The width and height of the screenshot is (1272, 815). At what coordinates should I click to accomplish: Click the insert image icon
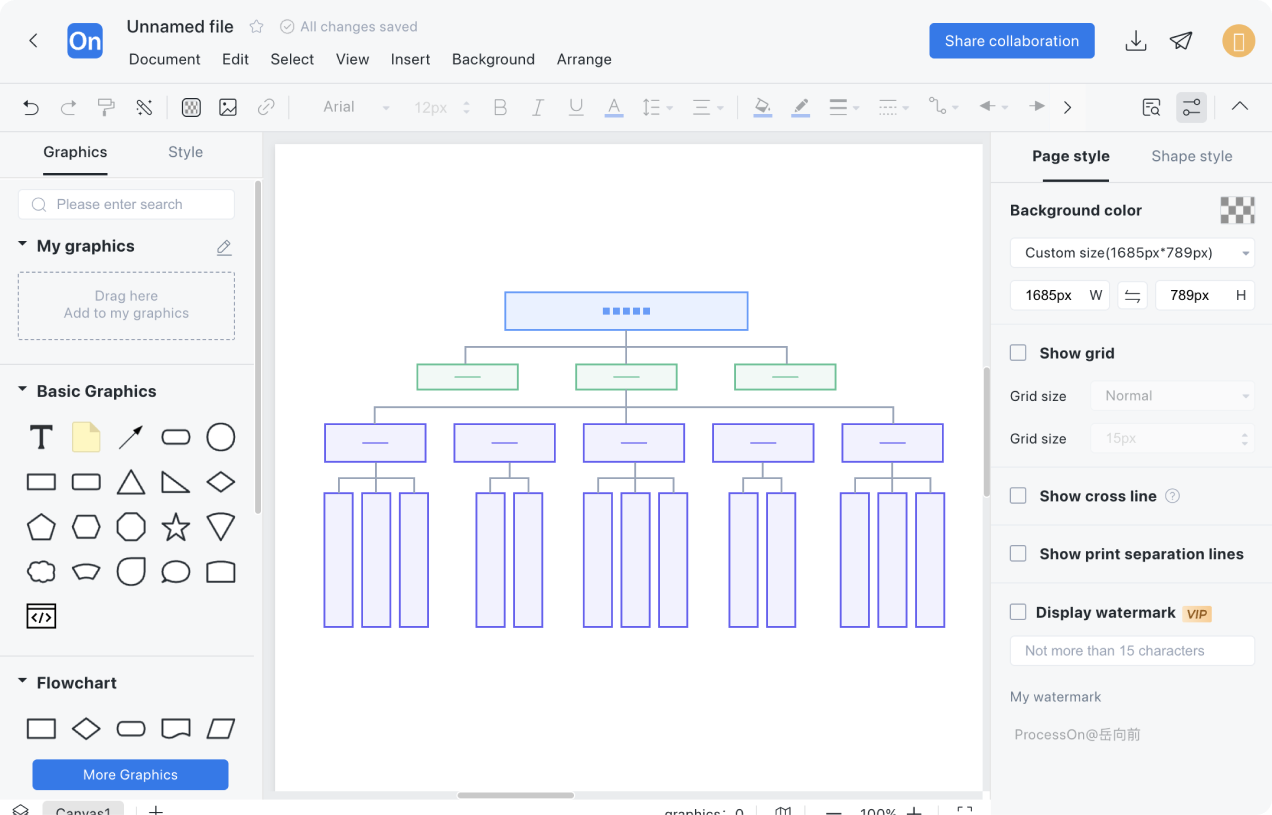click(x=228, y=107)
